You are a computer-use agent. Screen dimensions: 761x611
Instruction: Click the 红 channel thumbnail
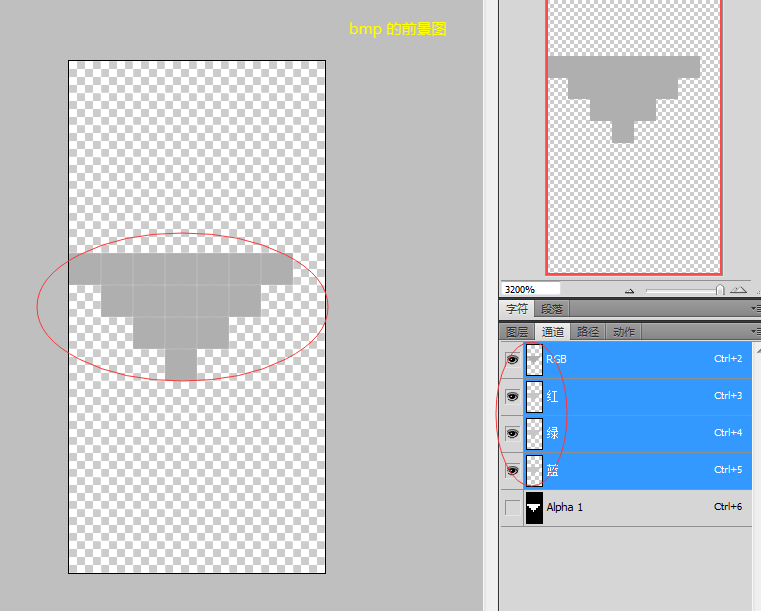[534, 396]
